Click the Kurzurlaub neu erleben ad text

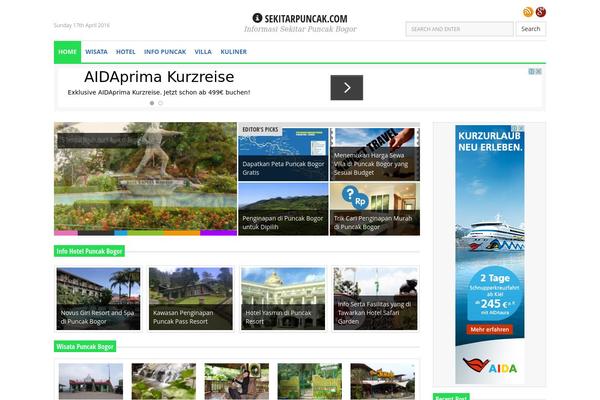(490, 141)
